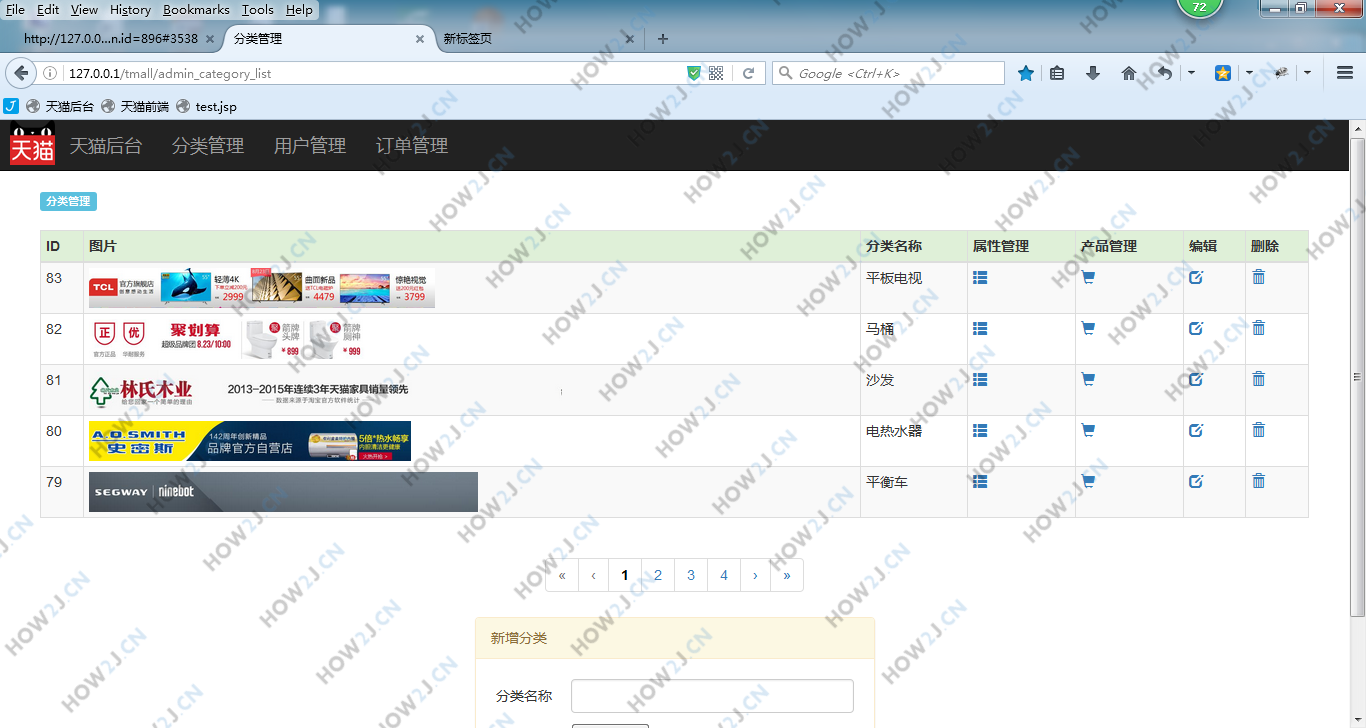This screenshot has height=728, width=1366.
Task: Go to browser home page icon
Action: [1129, 73]
